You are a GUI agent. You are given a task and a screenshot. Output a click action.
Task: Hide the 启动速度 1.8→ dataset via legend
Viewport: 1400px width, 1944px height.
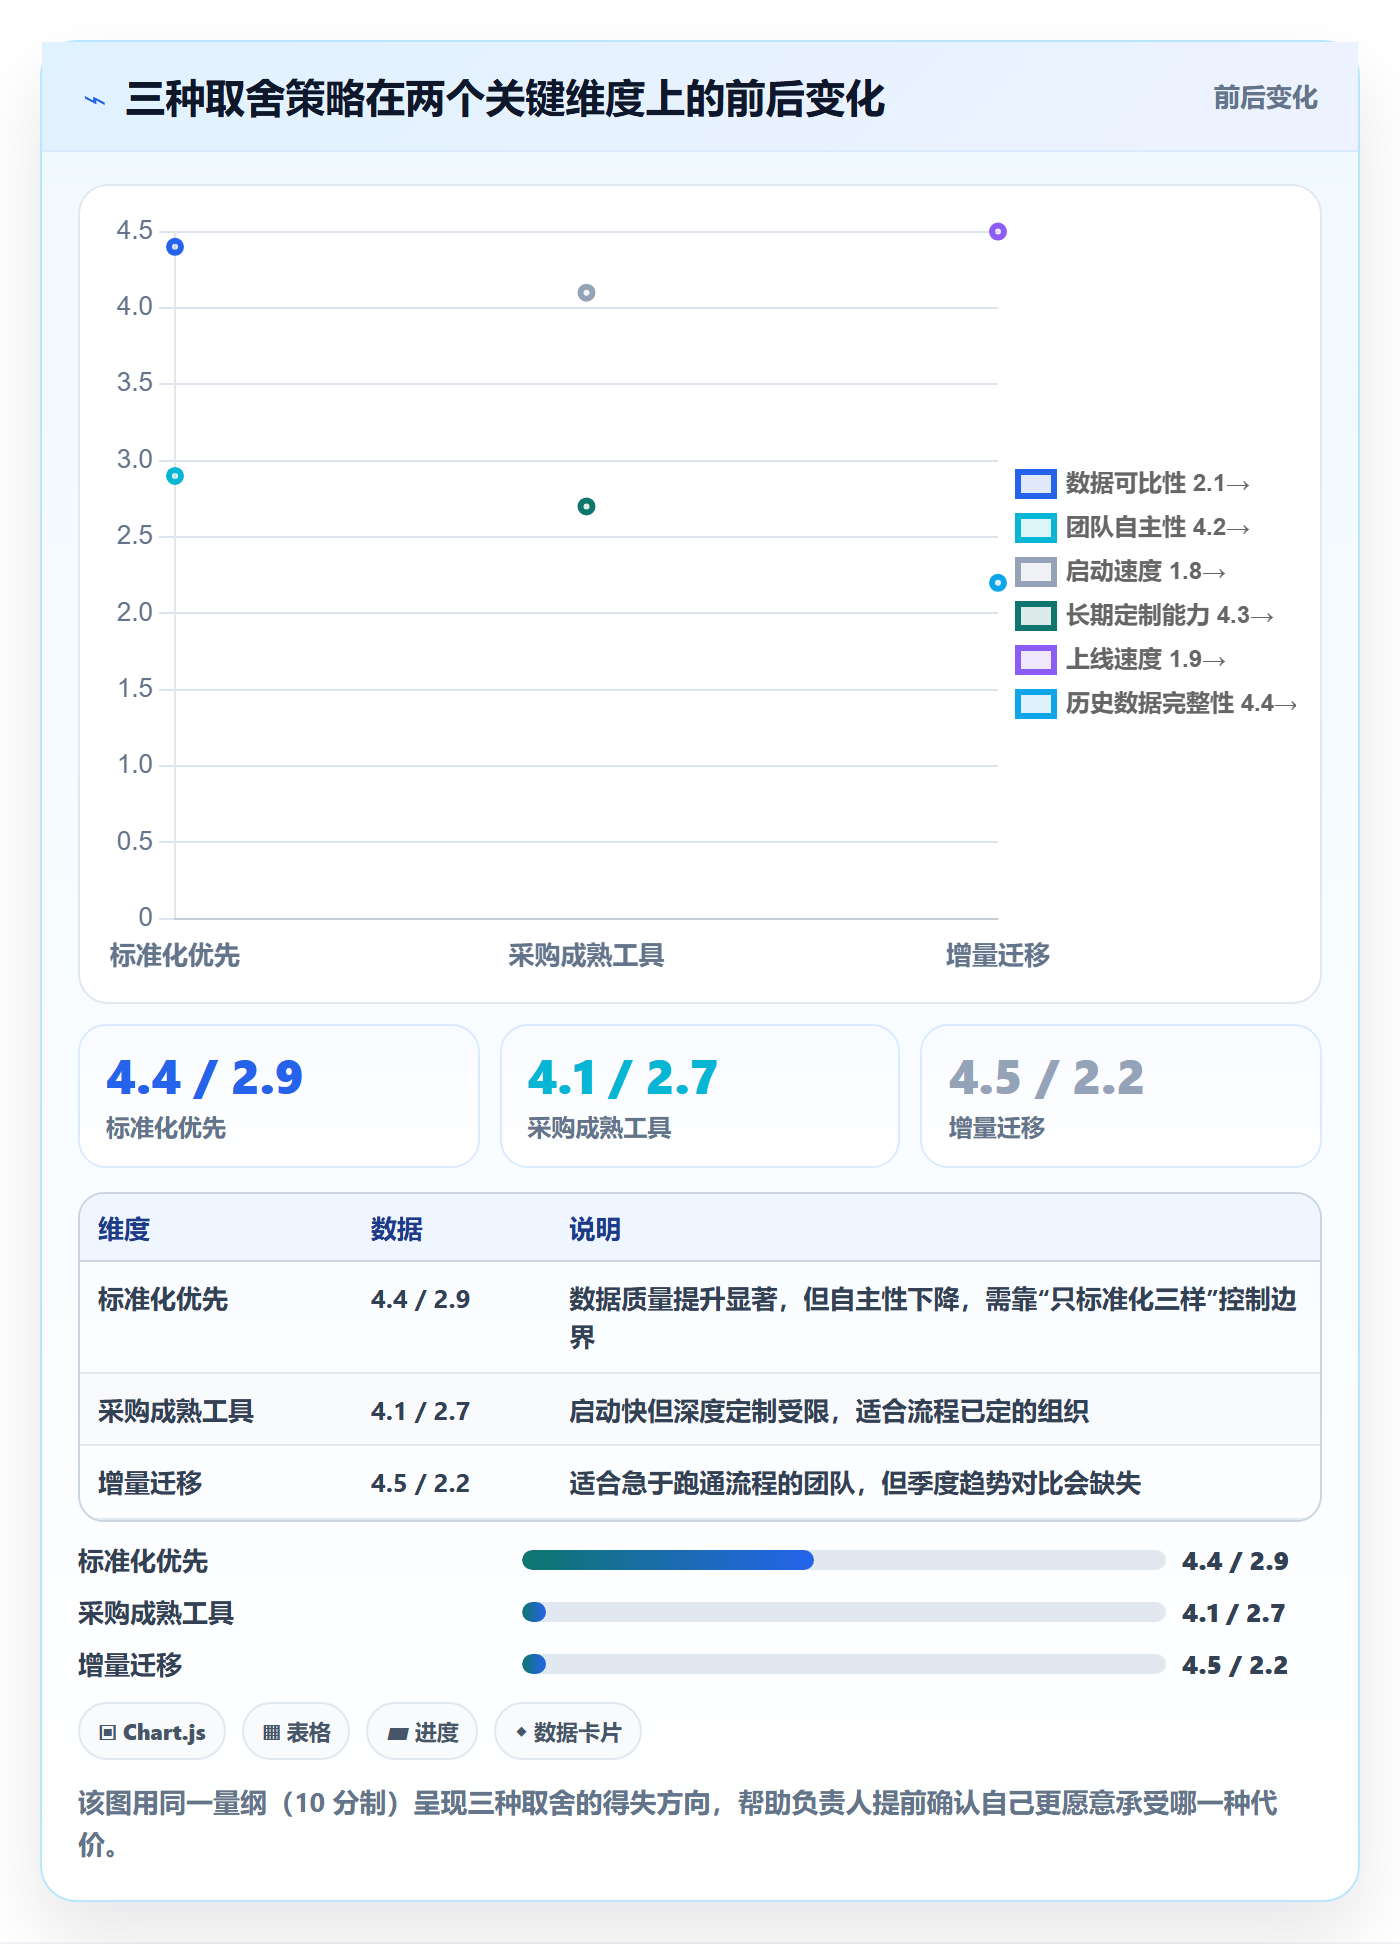pyautogui.click(x=1120, y=572)
